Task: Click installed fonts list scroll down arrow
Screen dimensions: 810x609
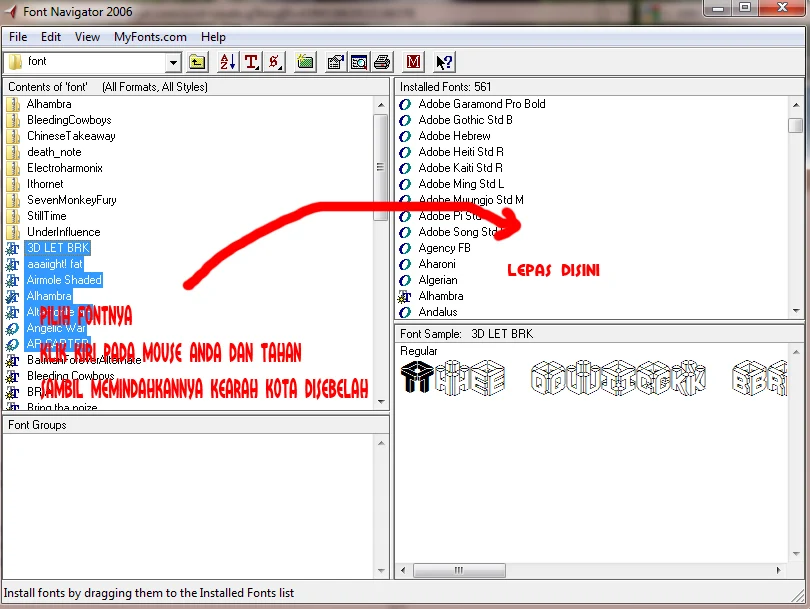Action: pyautogui.click(x=796, y=311)
